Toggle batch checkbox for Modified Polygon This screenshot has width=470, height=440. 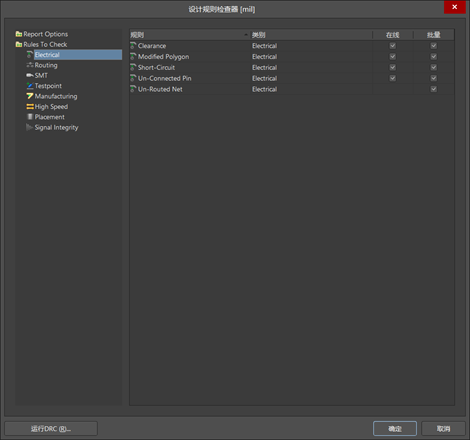[x=434, y=57]
